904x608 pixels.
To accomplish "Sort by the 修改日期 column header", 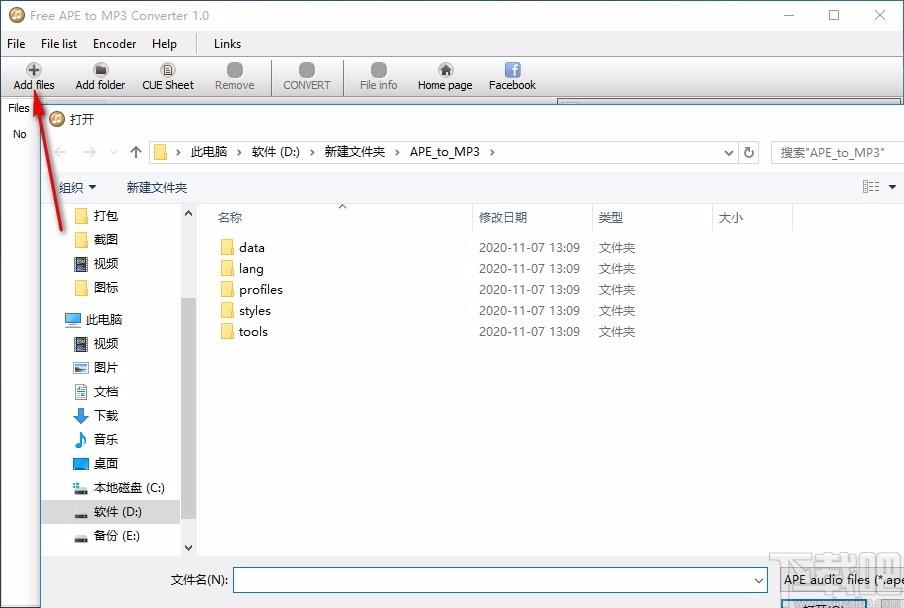I will (x=503, y=217).
